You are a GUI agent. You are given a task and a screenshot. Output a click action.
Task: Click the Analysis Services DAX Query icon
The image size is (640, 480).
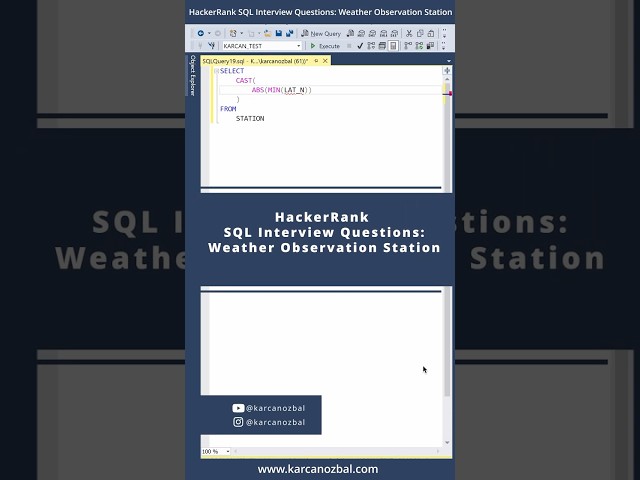394,33
